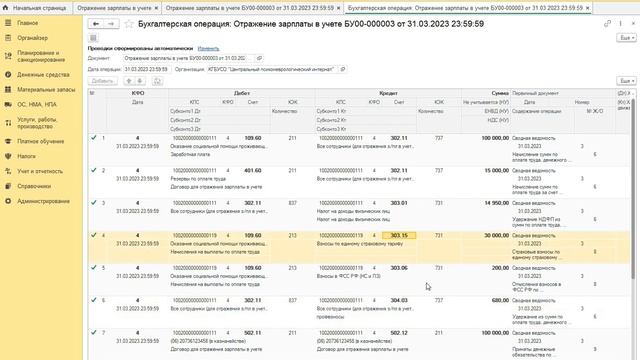Click the Учет и отчетность icon
Viewport: 640px width, 360px height.
point(8,171)
